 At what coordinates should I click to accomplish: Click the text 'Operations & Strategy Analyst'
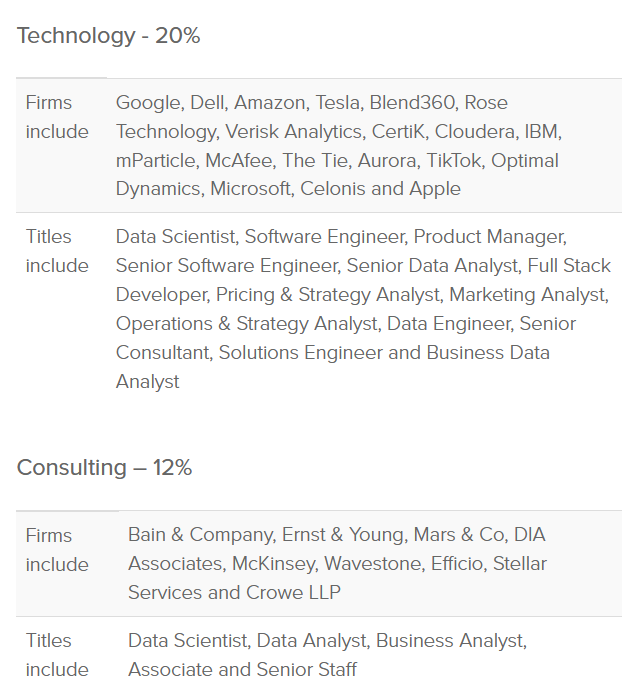point(248,324)
